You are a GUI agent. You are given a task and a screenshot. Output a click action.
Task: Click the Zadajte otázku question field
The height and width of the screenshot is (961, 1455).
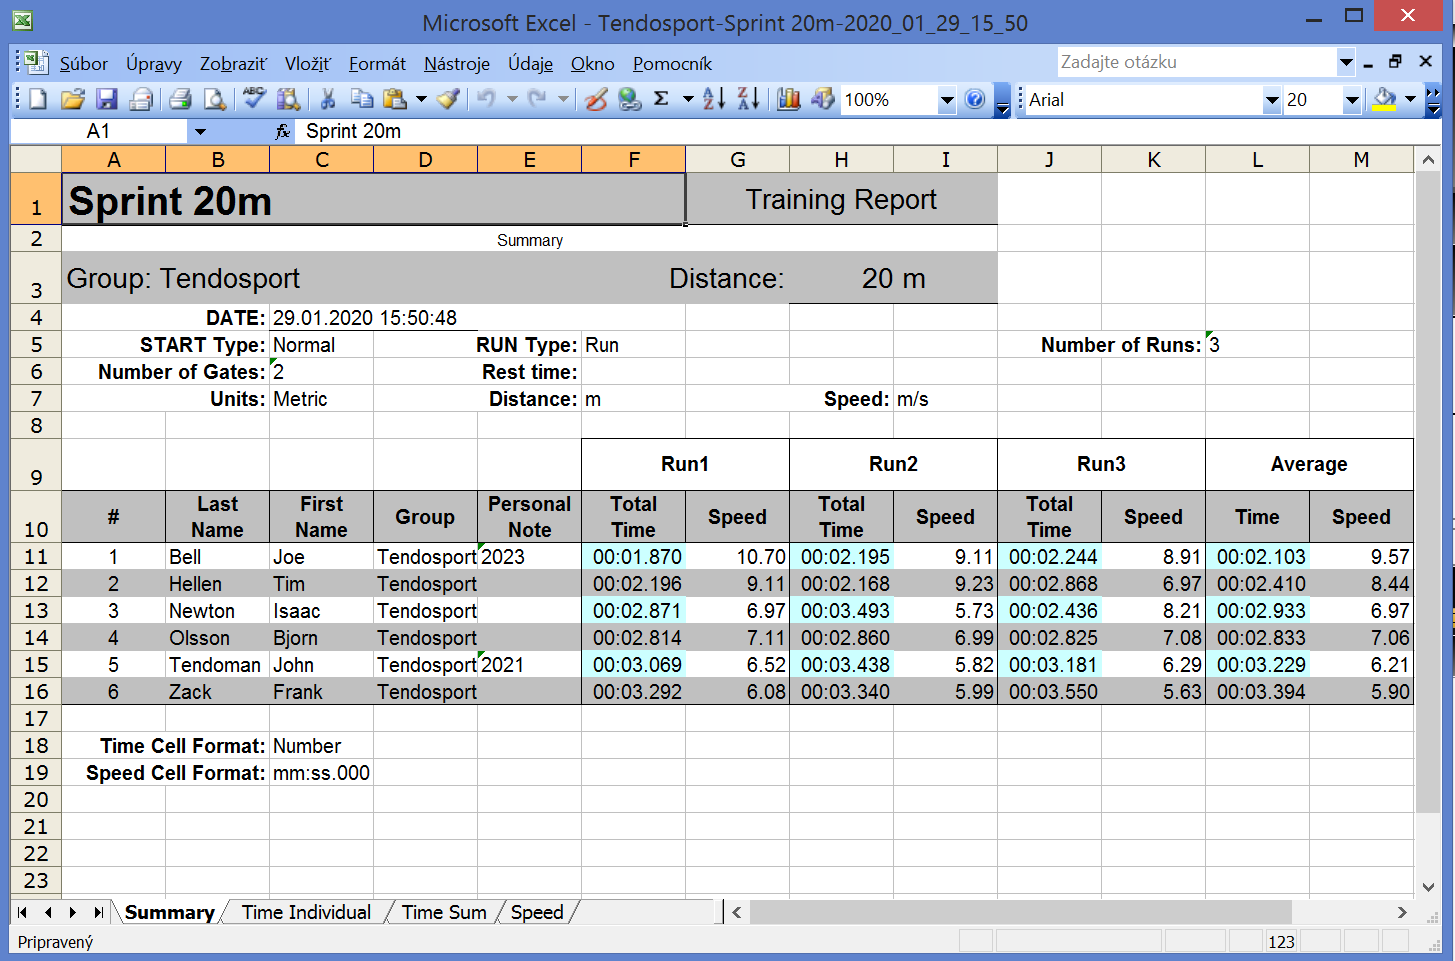pyautogui.click(x=1196, y=62)
